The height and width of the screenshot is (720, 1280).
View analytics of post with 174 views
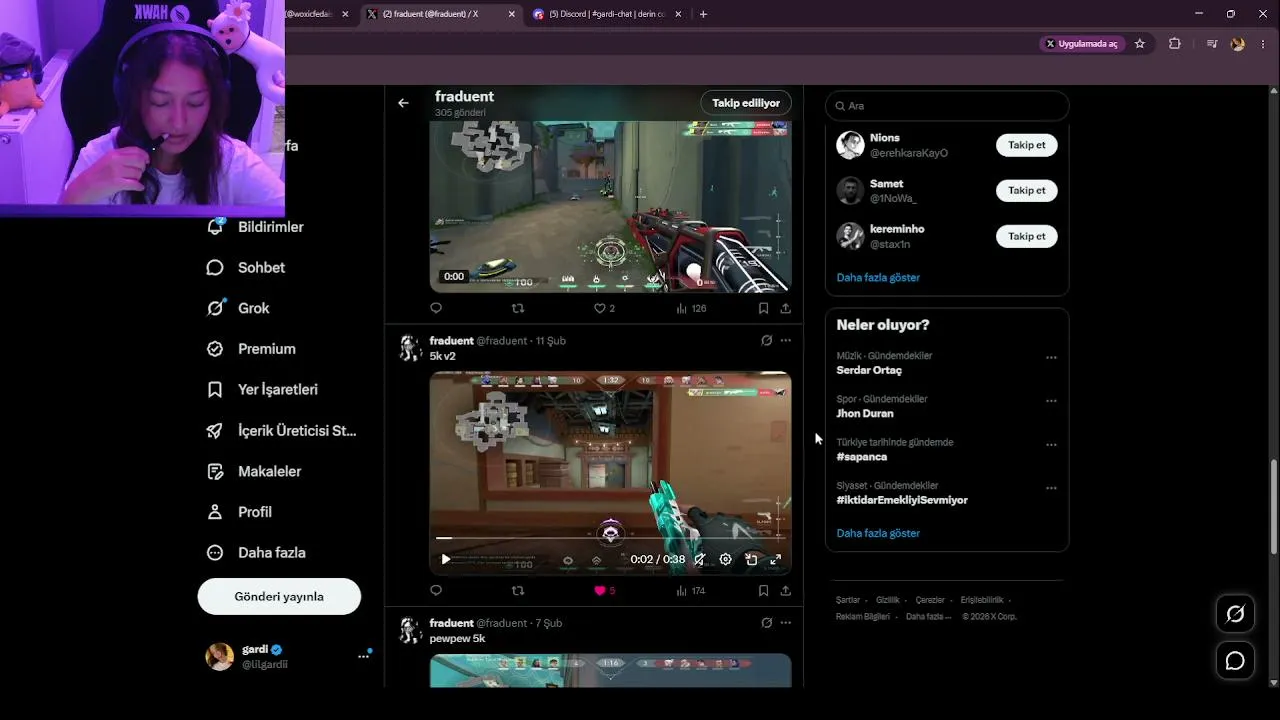pos(691,591)
